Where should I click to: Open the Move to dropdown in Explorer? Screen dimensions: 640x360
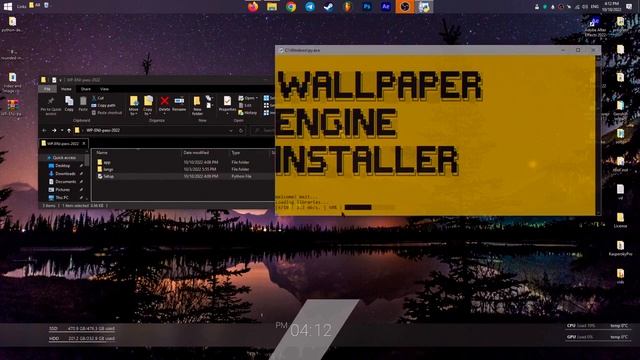coord(133,105)
